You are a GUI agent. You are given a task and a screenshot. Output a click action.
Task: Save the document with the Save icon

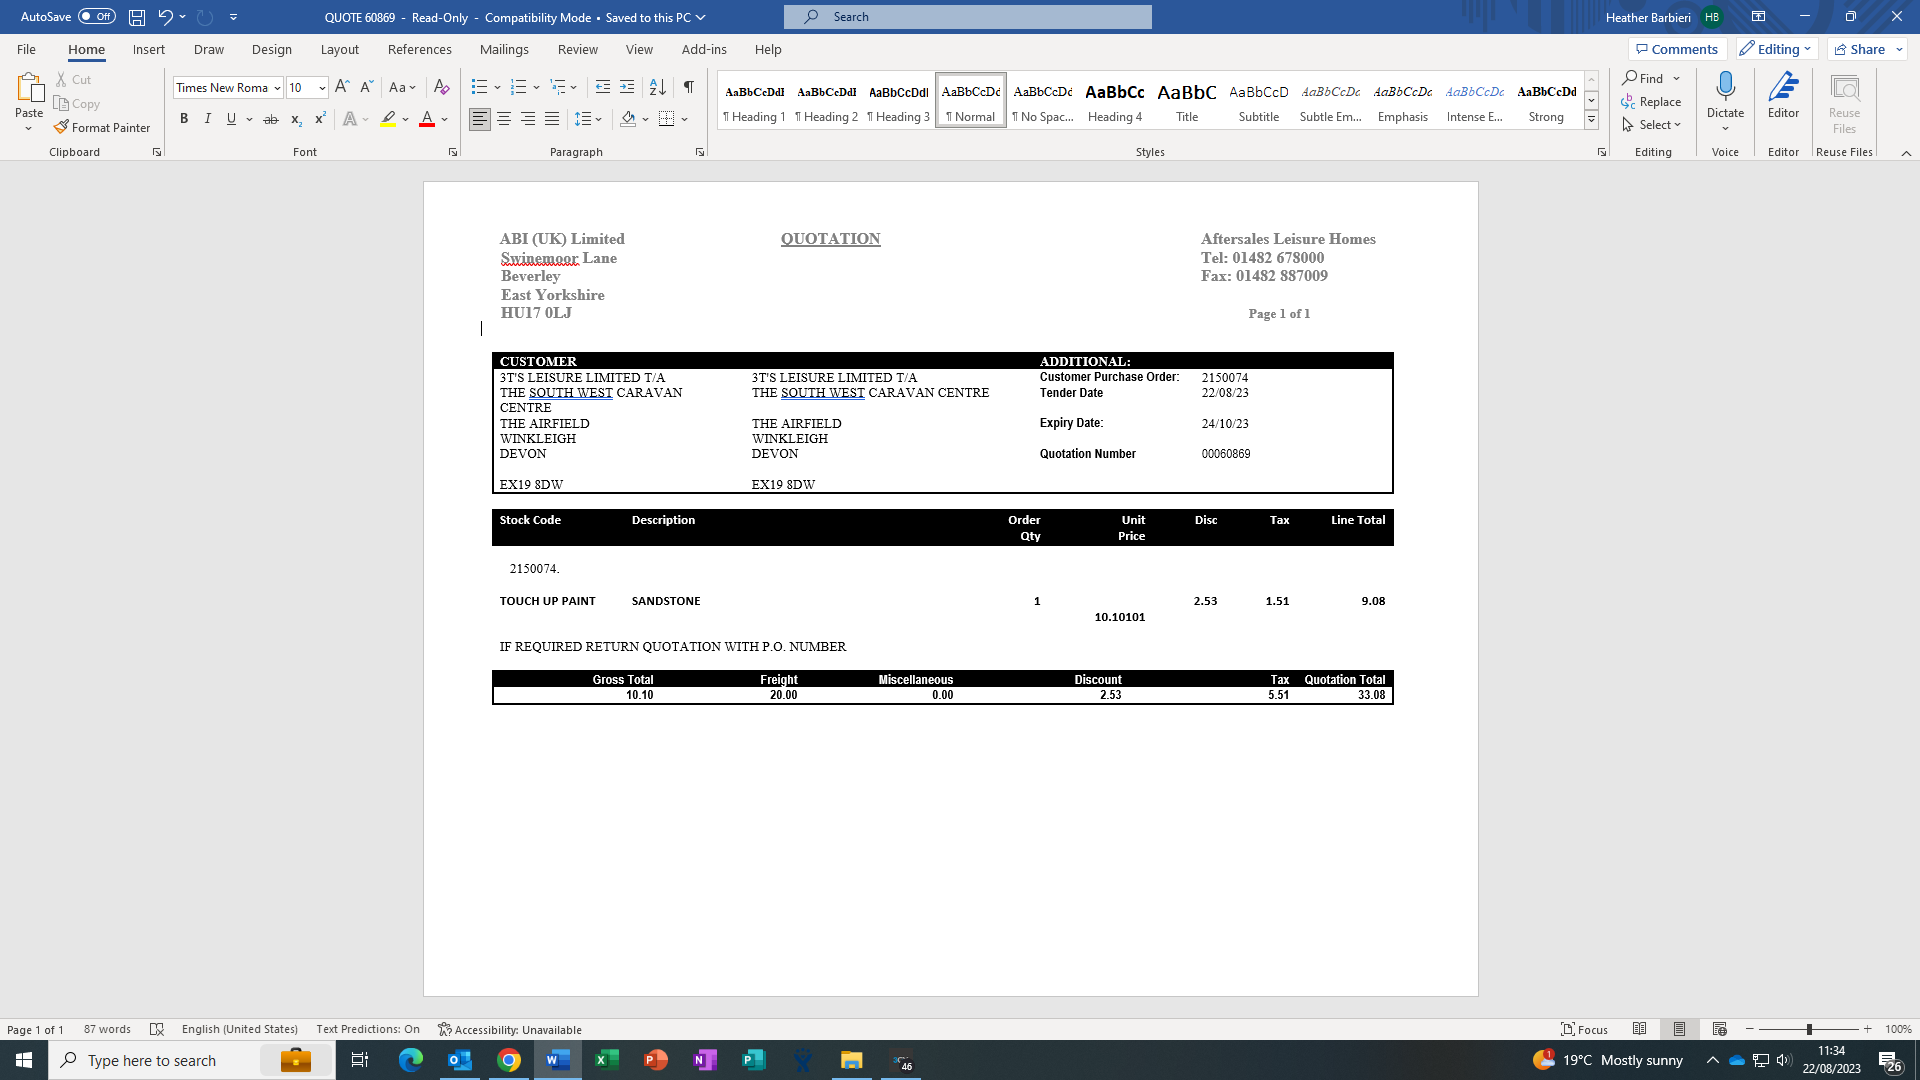pyautogui.click(x=137, y=17)
